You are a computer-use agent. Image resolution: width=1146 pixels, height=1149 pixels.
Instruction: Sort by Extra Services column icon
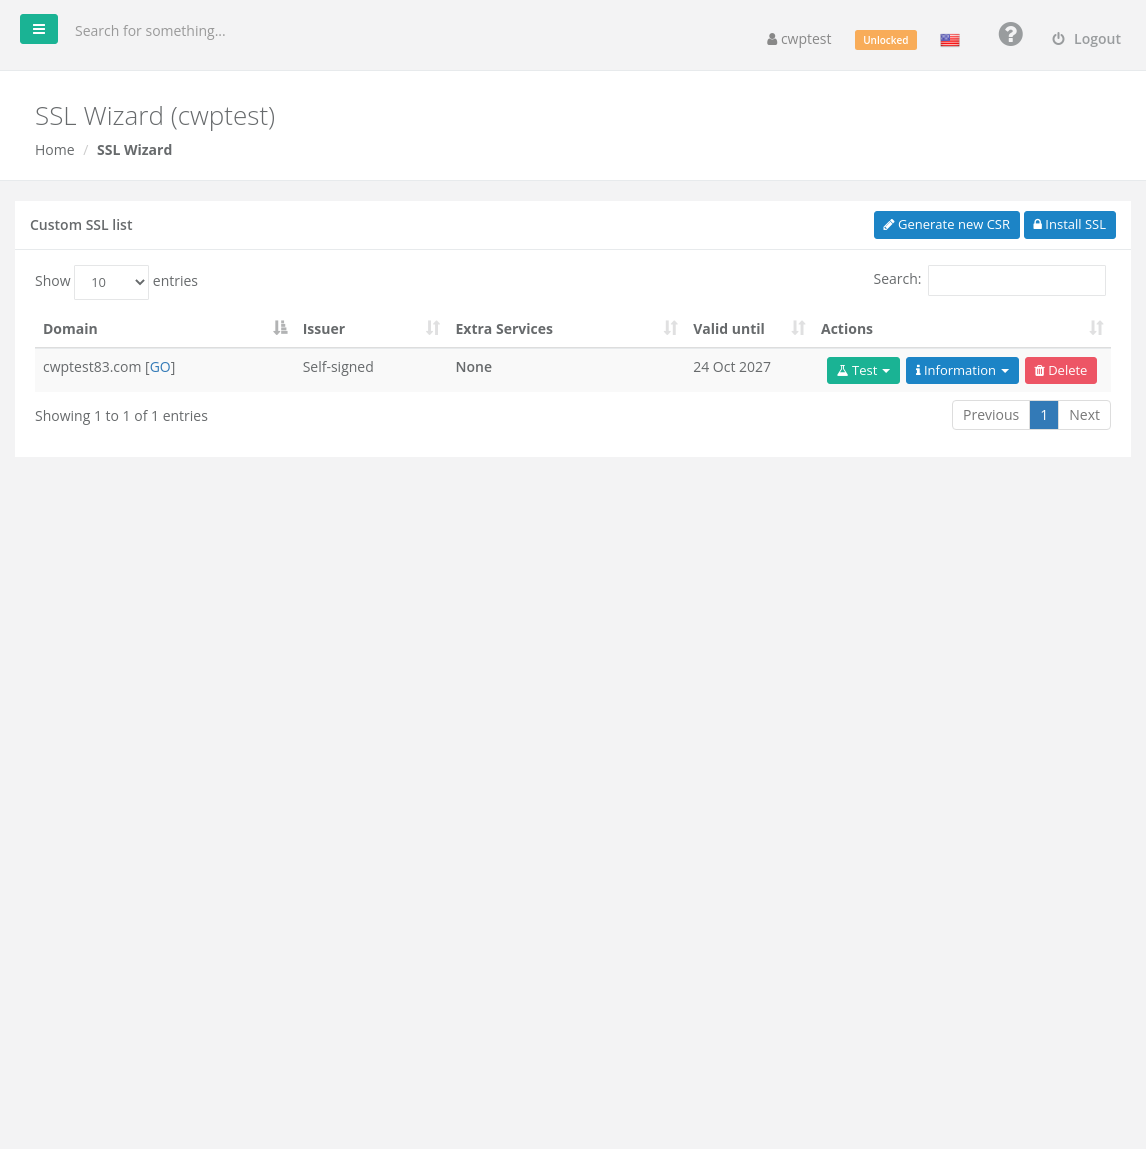pyautogui.click(x=670, y=328)
